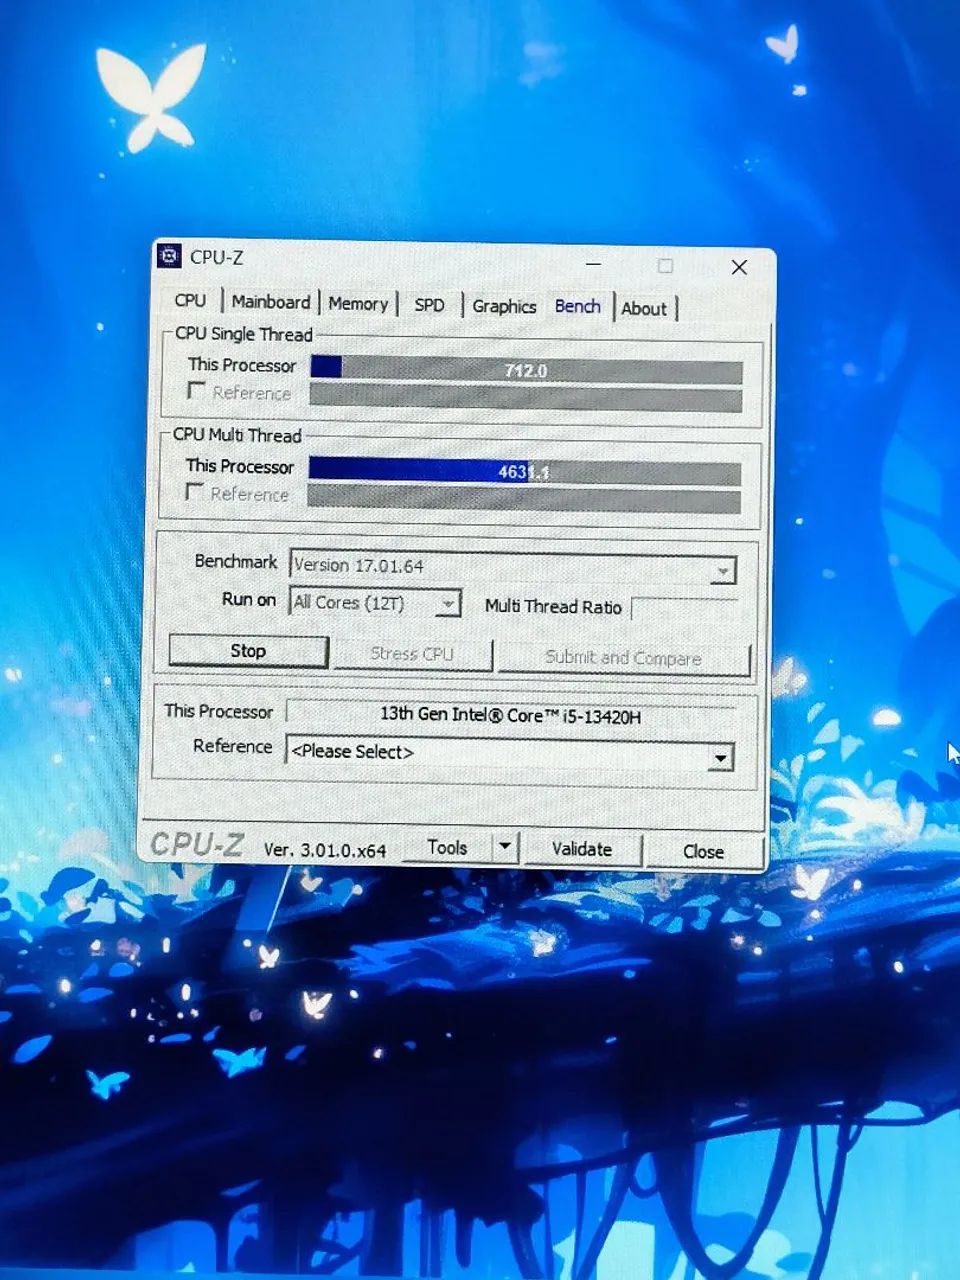Click the This Processor name field
Screen dimensions: 960x1280
click(x=511, y=715)
